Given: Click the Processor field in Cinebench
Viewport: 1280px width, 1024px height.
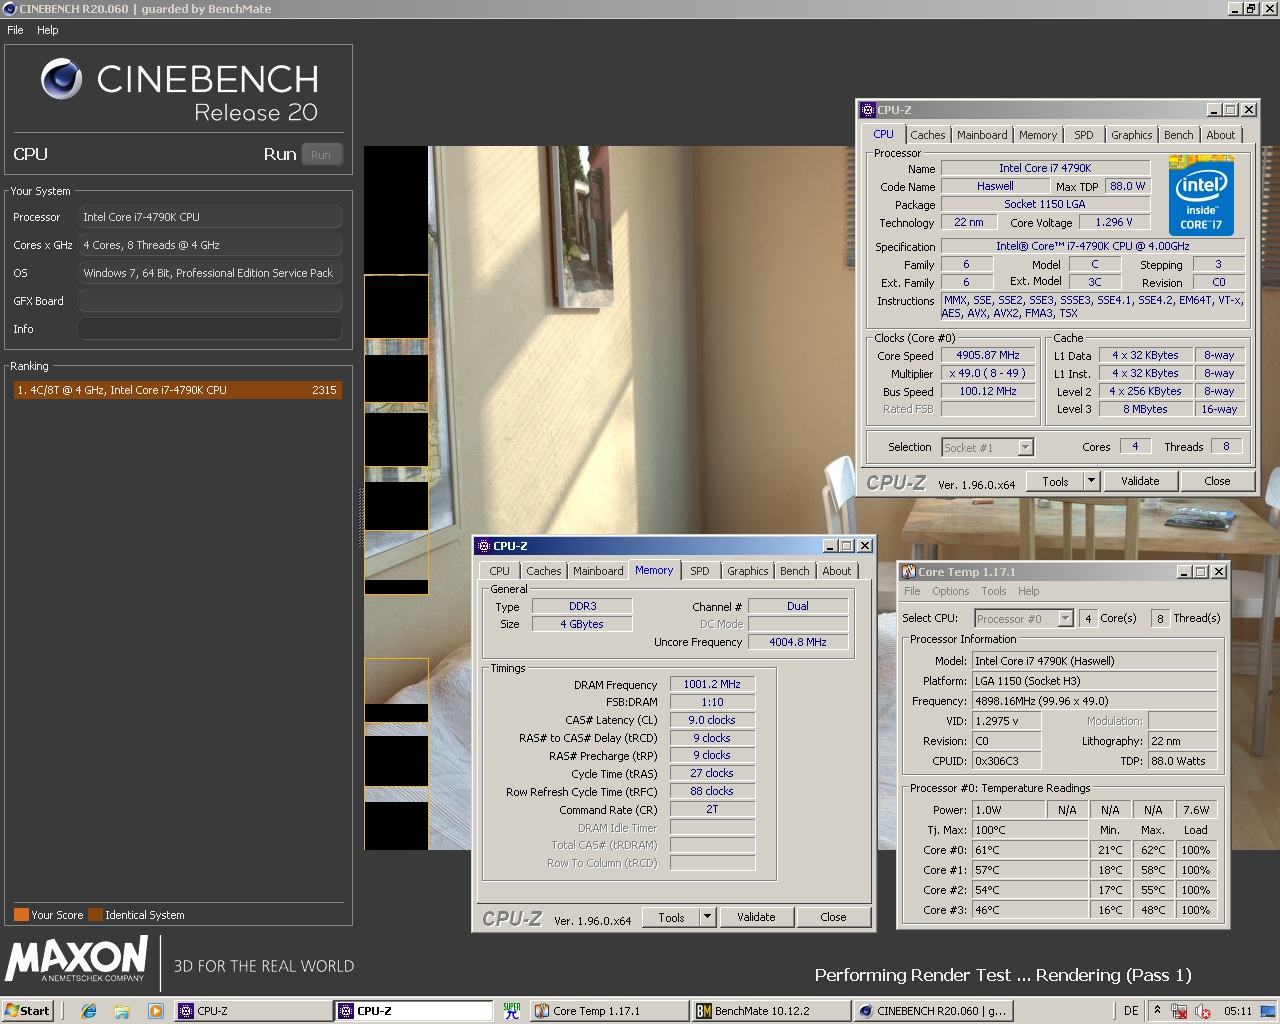Looking at the screenshot, I should coord(210,217).
